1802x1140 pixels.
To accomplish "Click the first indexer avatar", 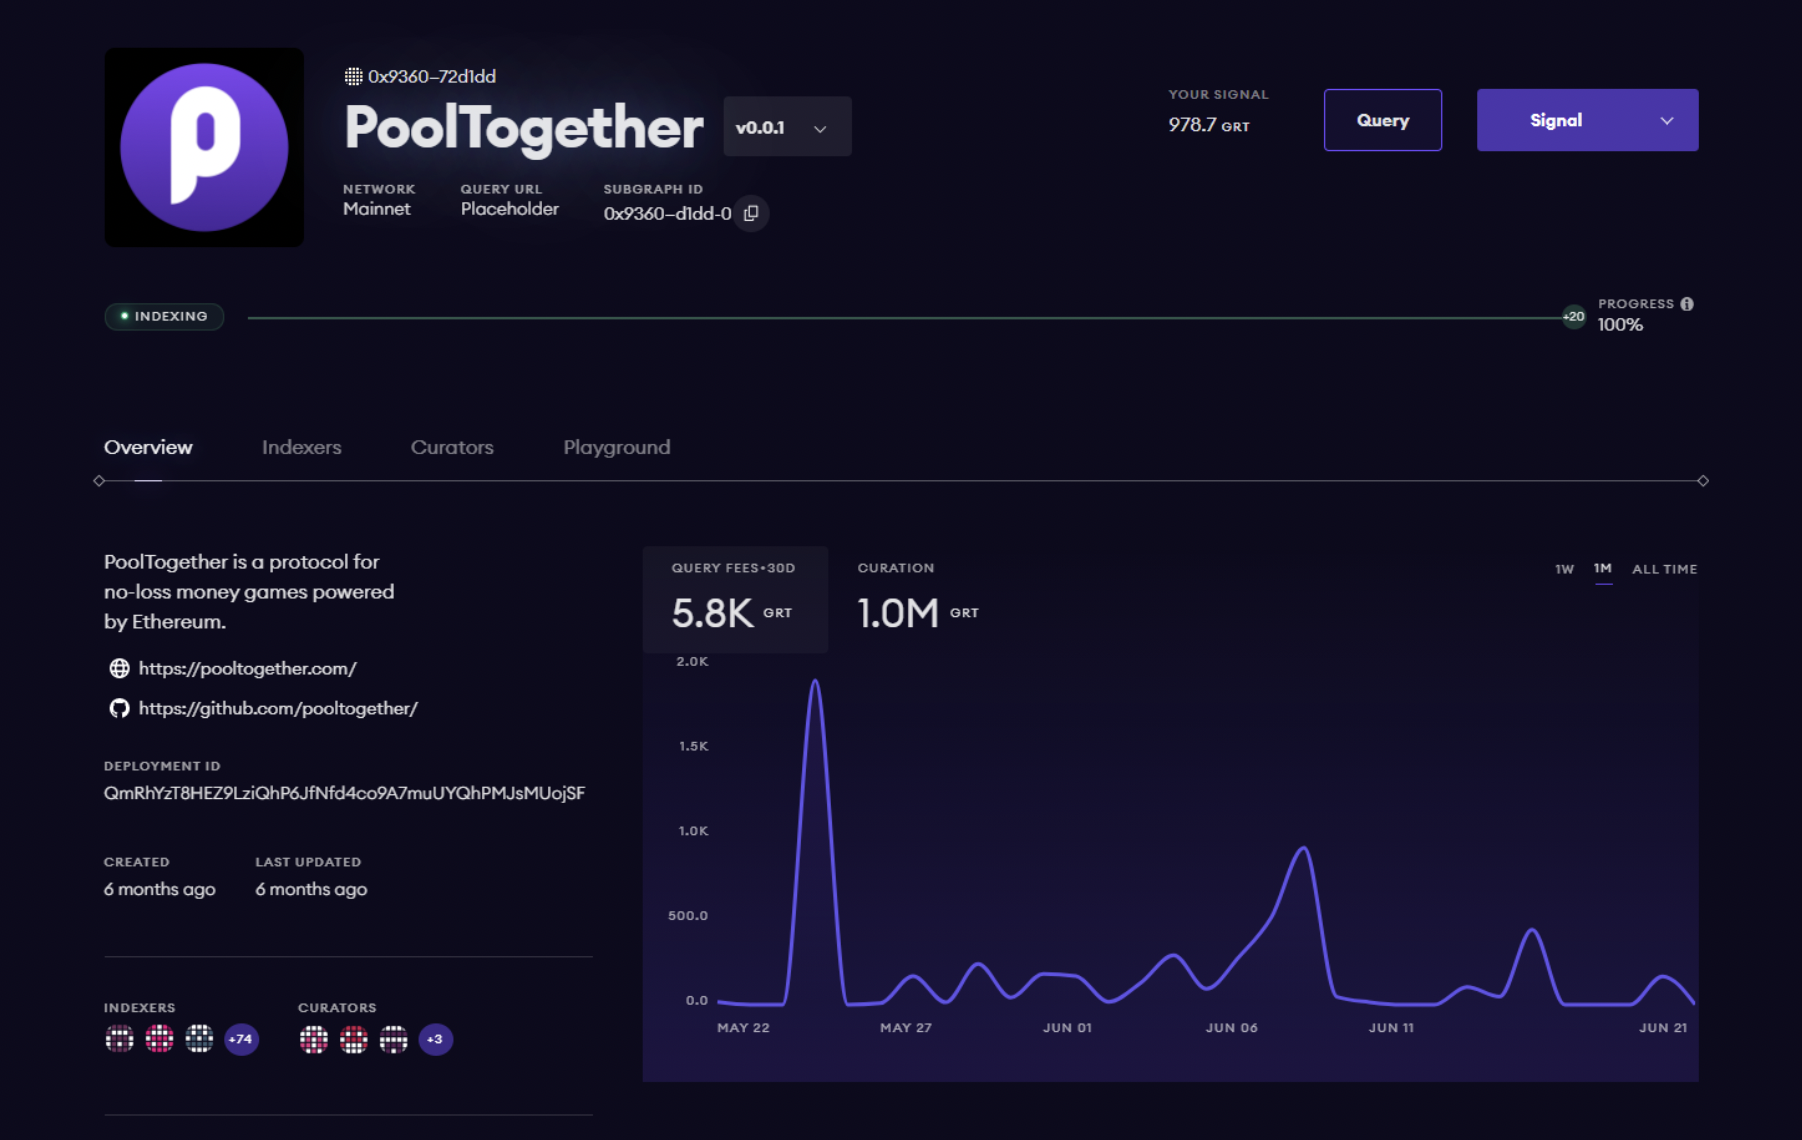I will point(119,1039).
